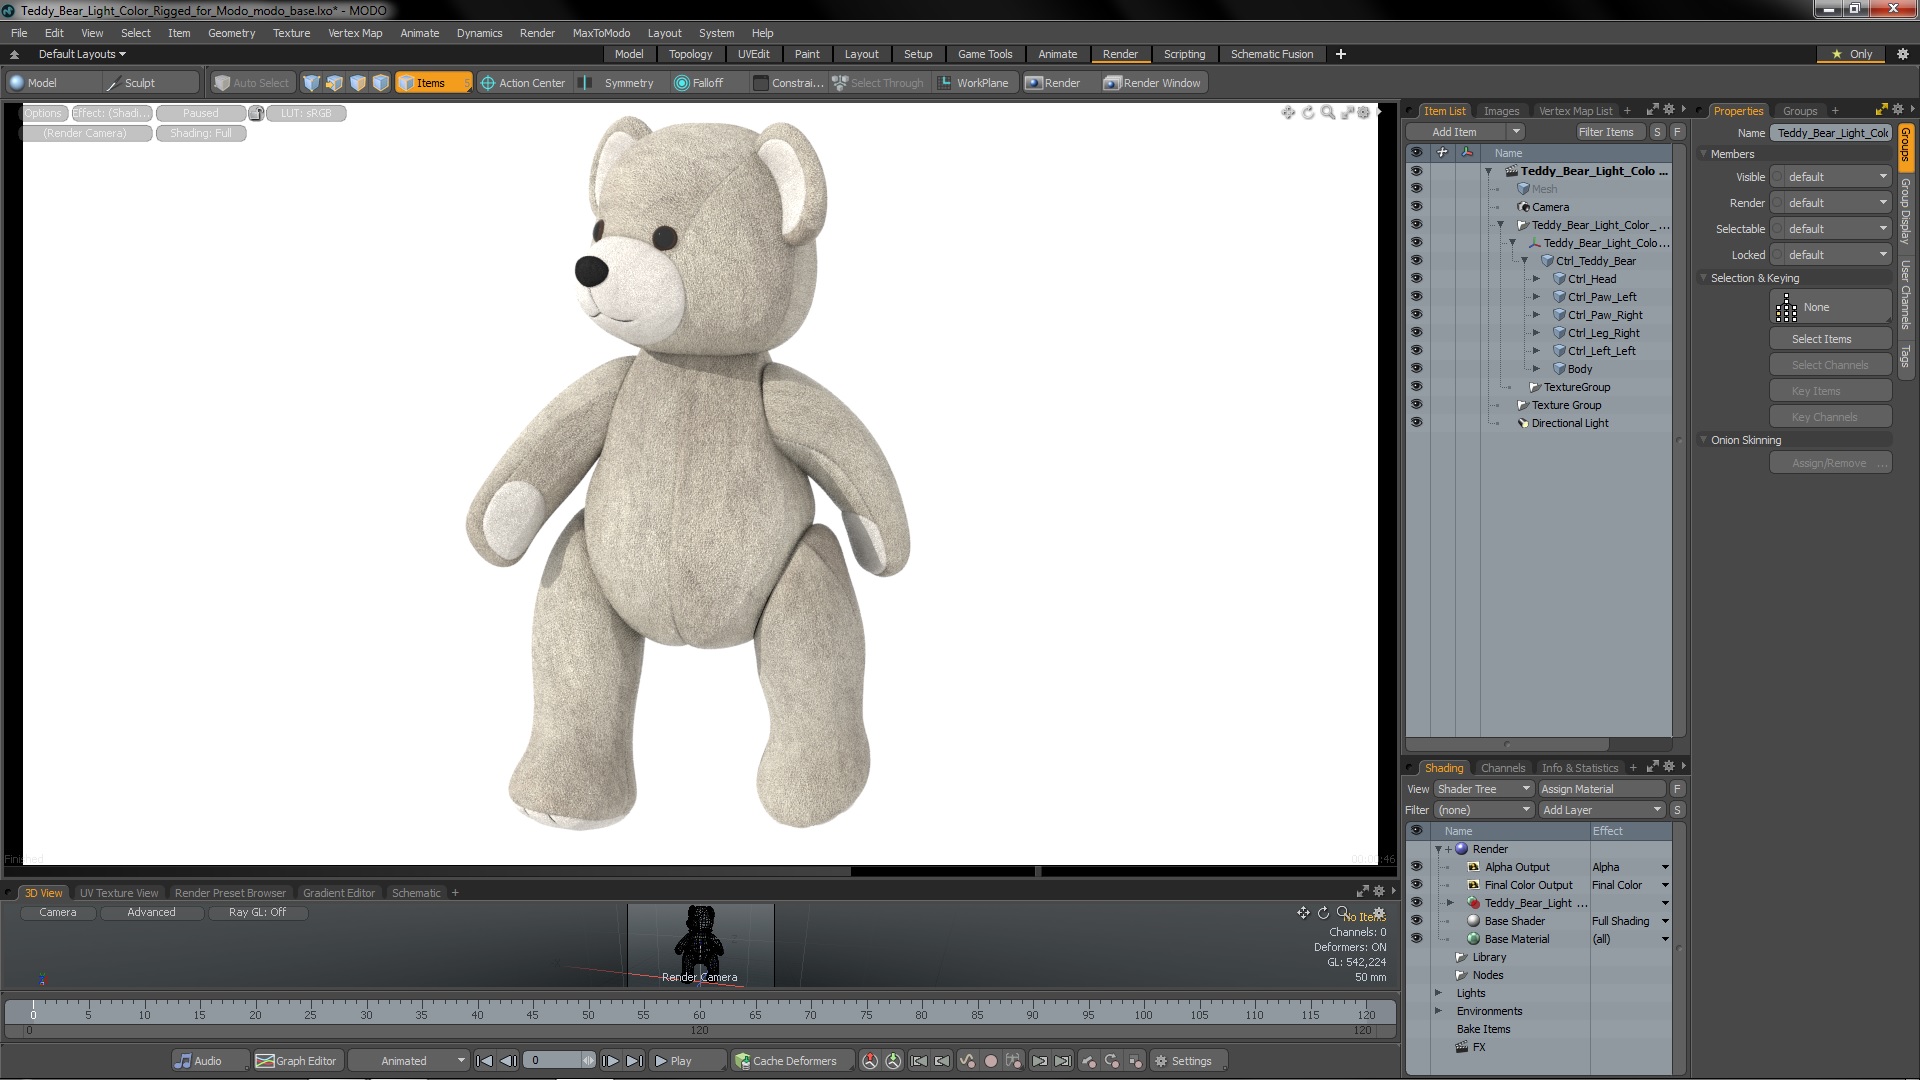The width and height of the screenshot is (1920, 1080).
Task: Switch to the Channels tab
Action: pyautogui.click(x=1503, y=768)
